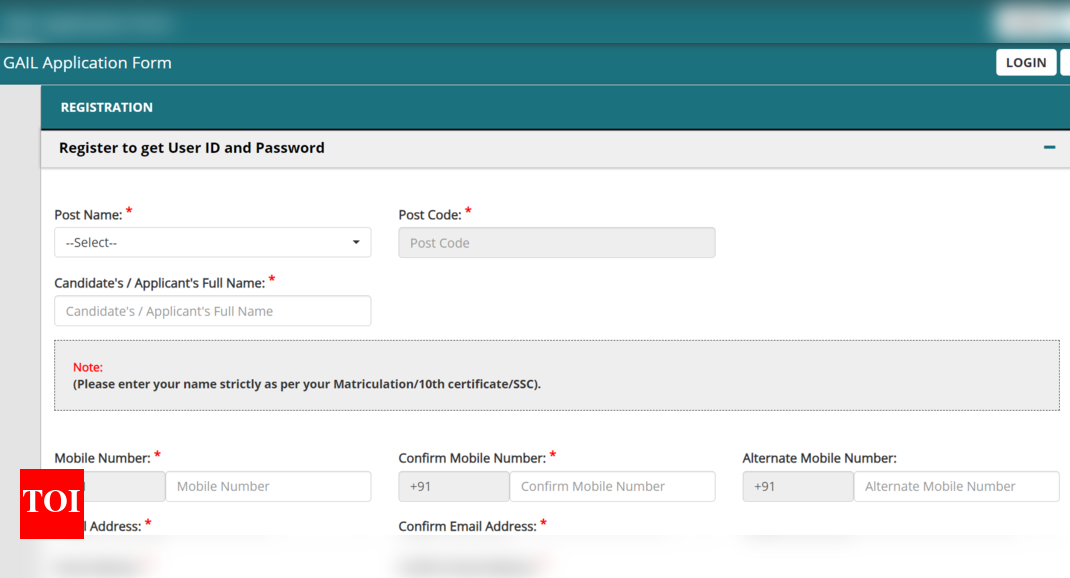Select the REGISTRATION tab header
The width and height of the screenshot is (1070, 578).
(x=107, y=107)
